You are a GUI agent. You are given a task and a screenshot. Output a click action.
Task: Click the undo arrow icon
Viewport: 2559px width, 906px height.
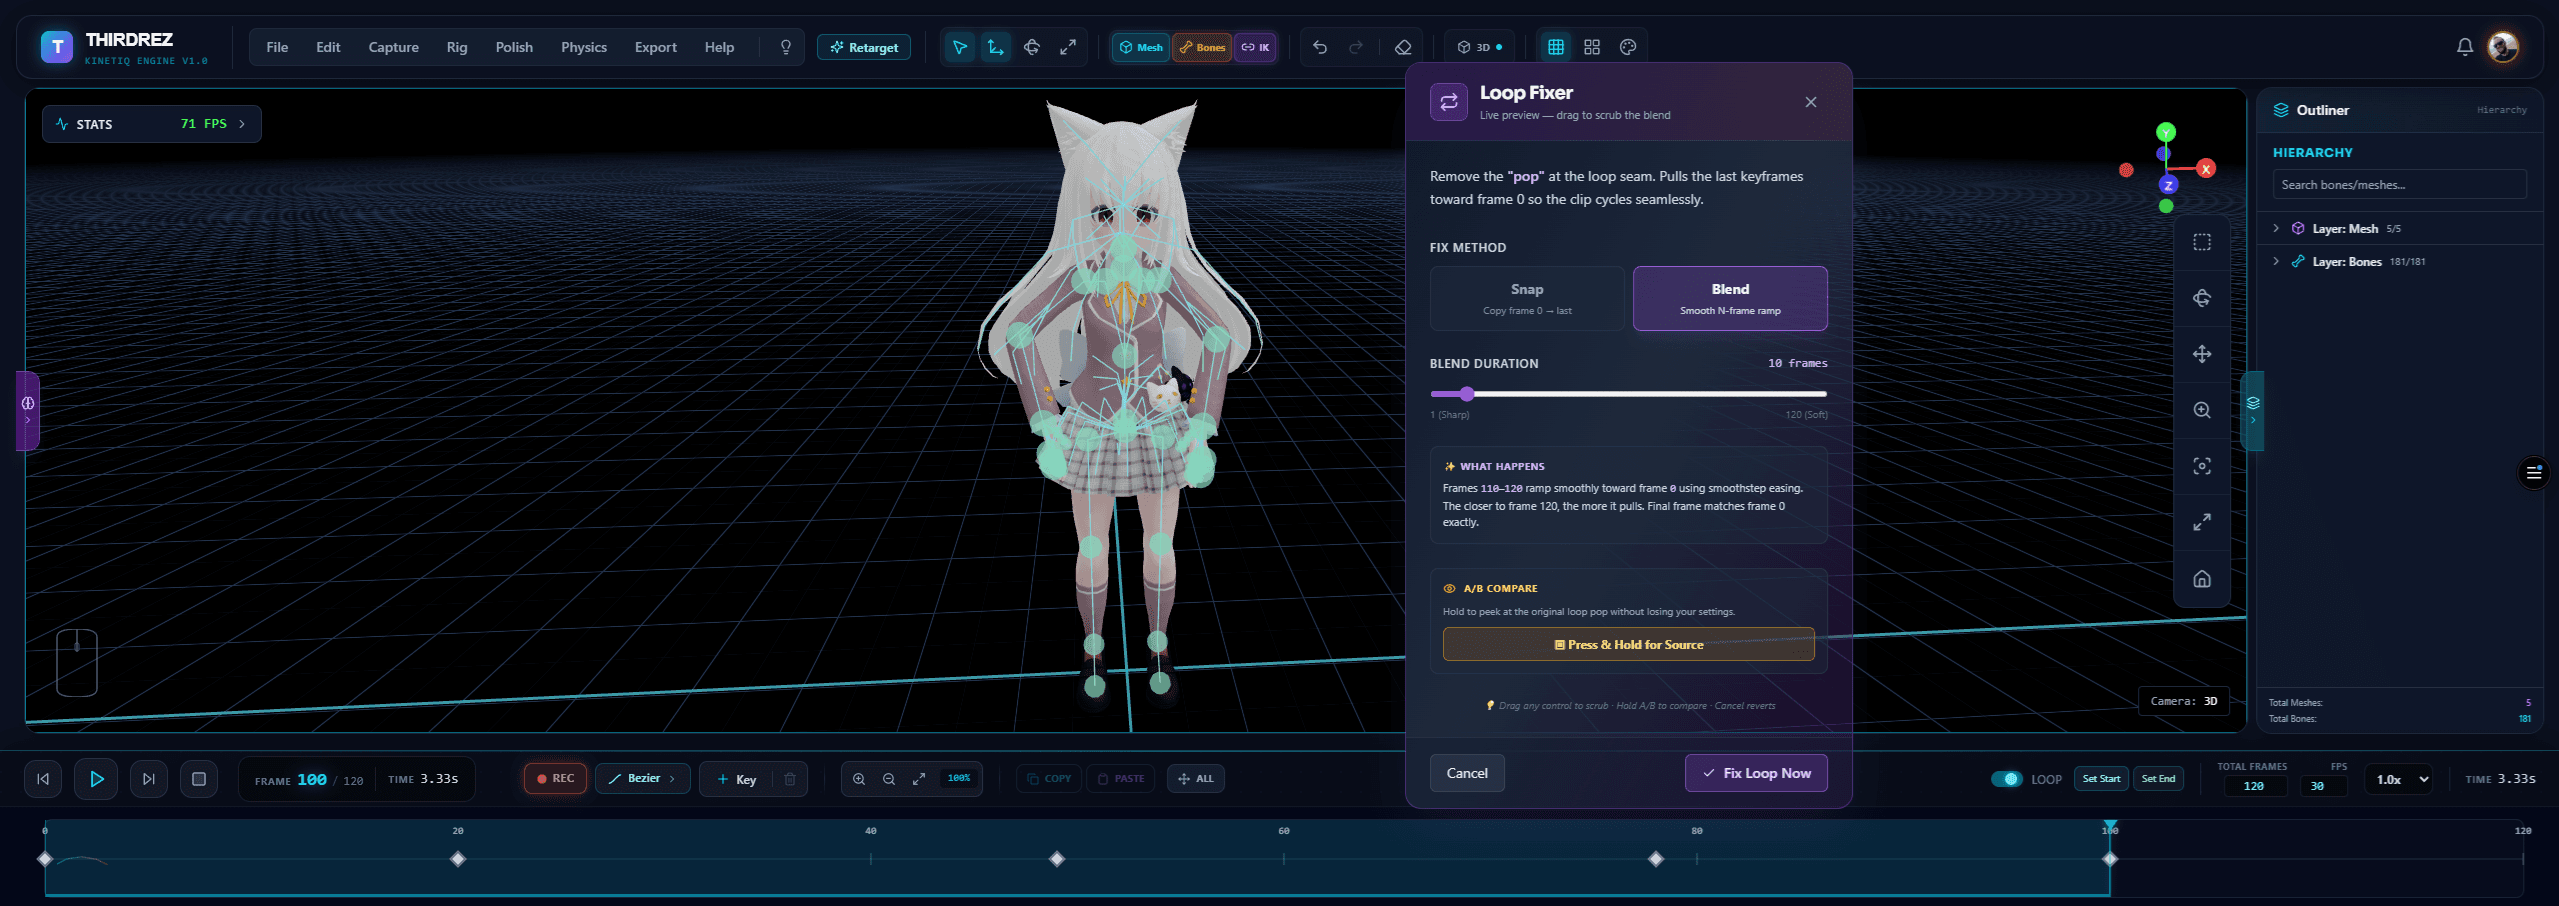[x=1320, y=47]
